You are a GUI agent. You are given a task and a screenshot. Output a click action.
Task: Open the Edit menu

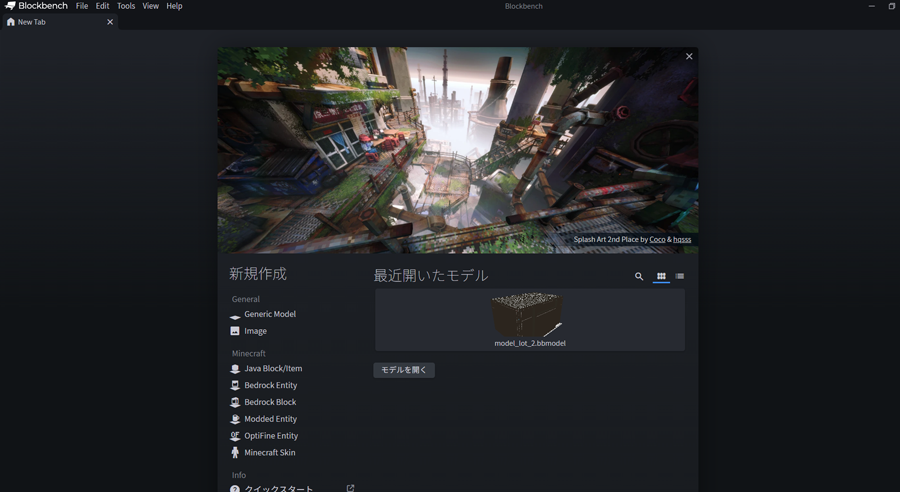102,6
